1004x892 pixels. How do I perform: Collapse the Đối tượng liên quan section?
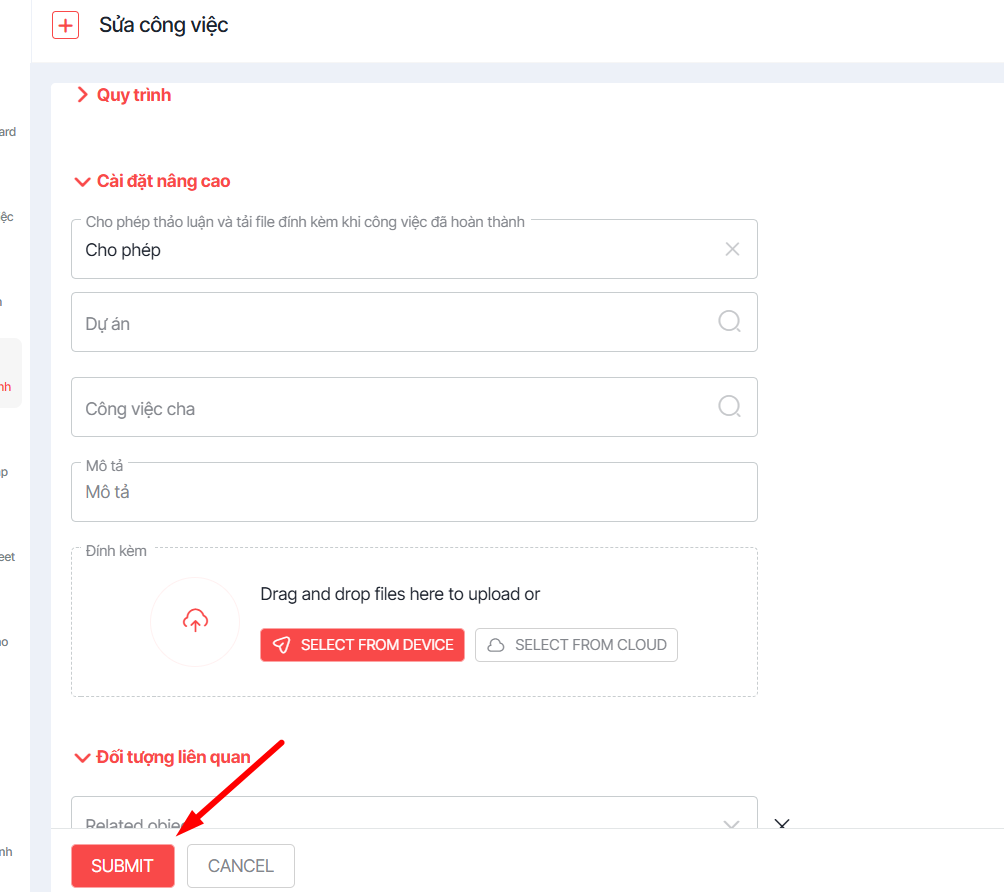point(162,757)
